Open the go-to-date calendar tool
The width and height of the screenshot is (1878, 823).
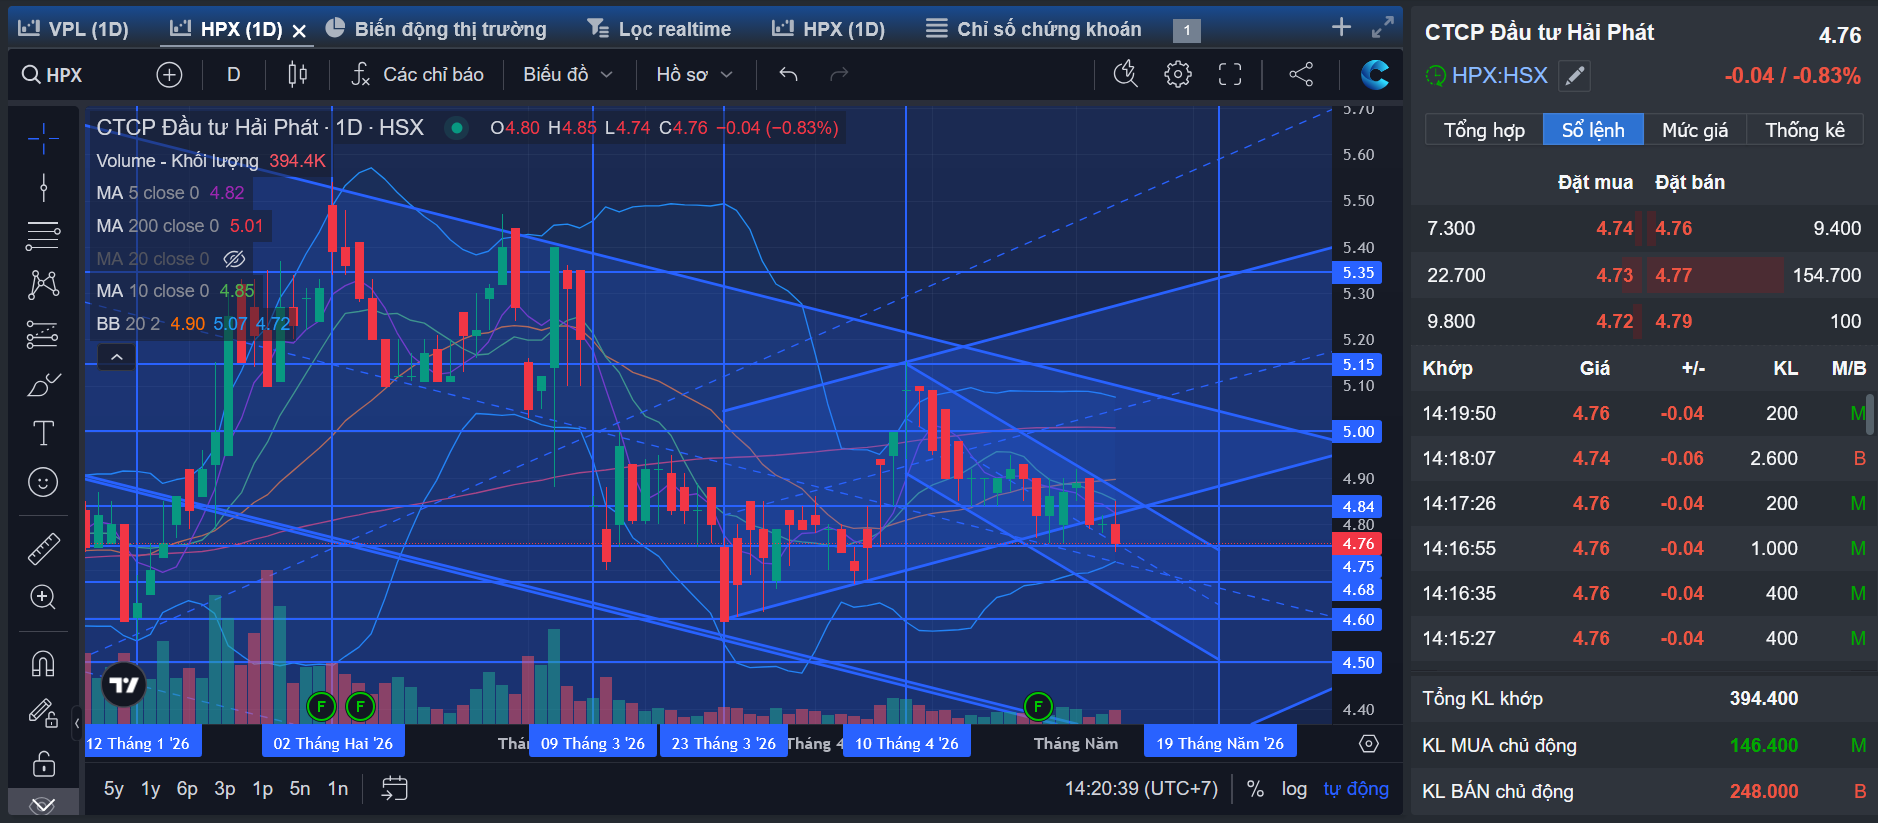(395, 789)
